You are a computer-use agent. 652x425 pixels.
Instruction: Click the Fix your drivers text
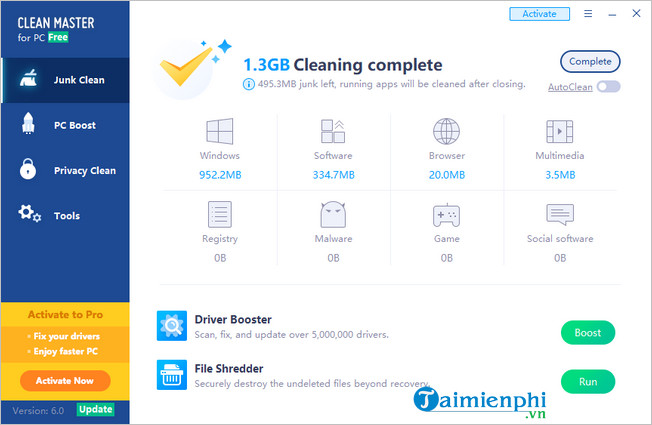67,336
